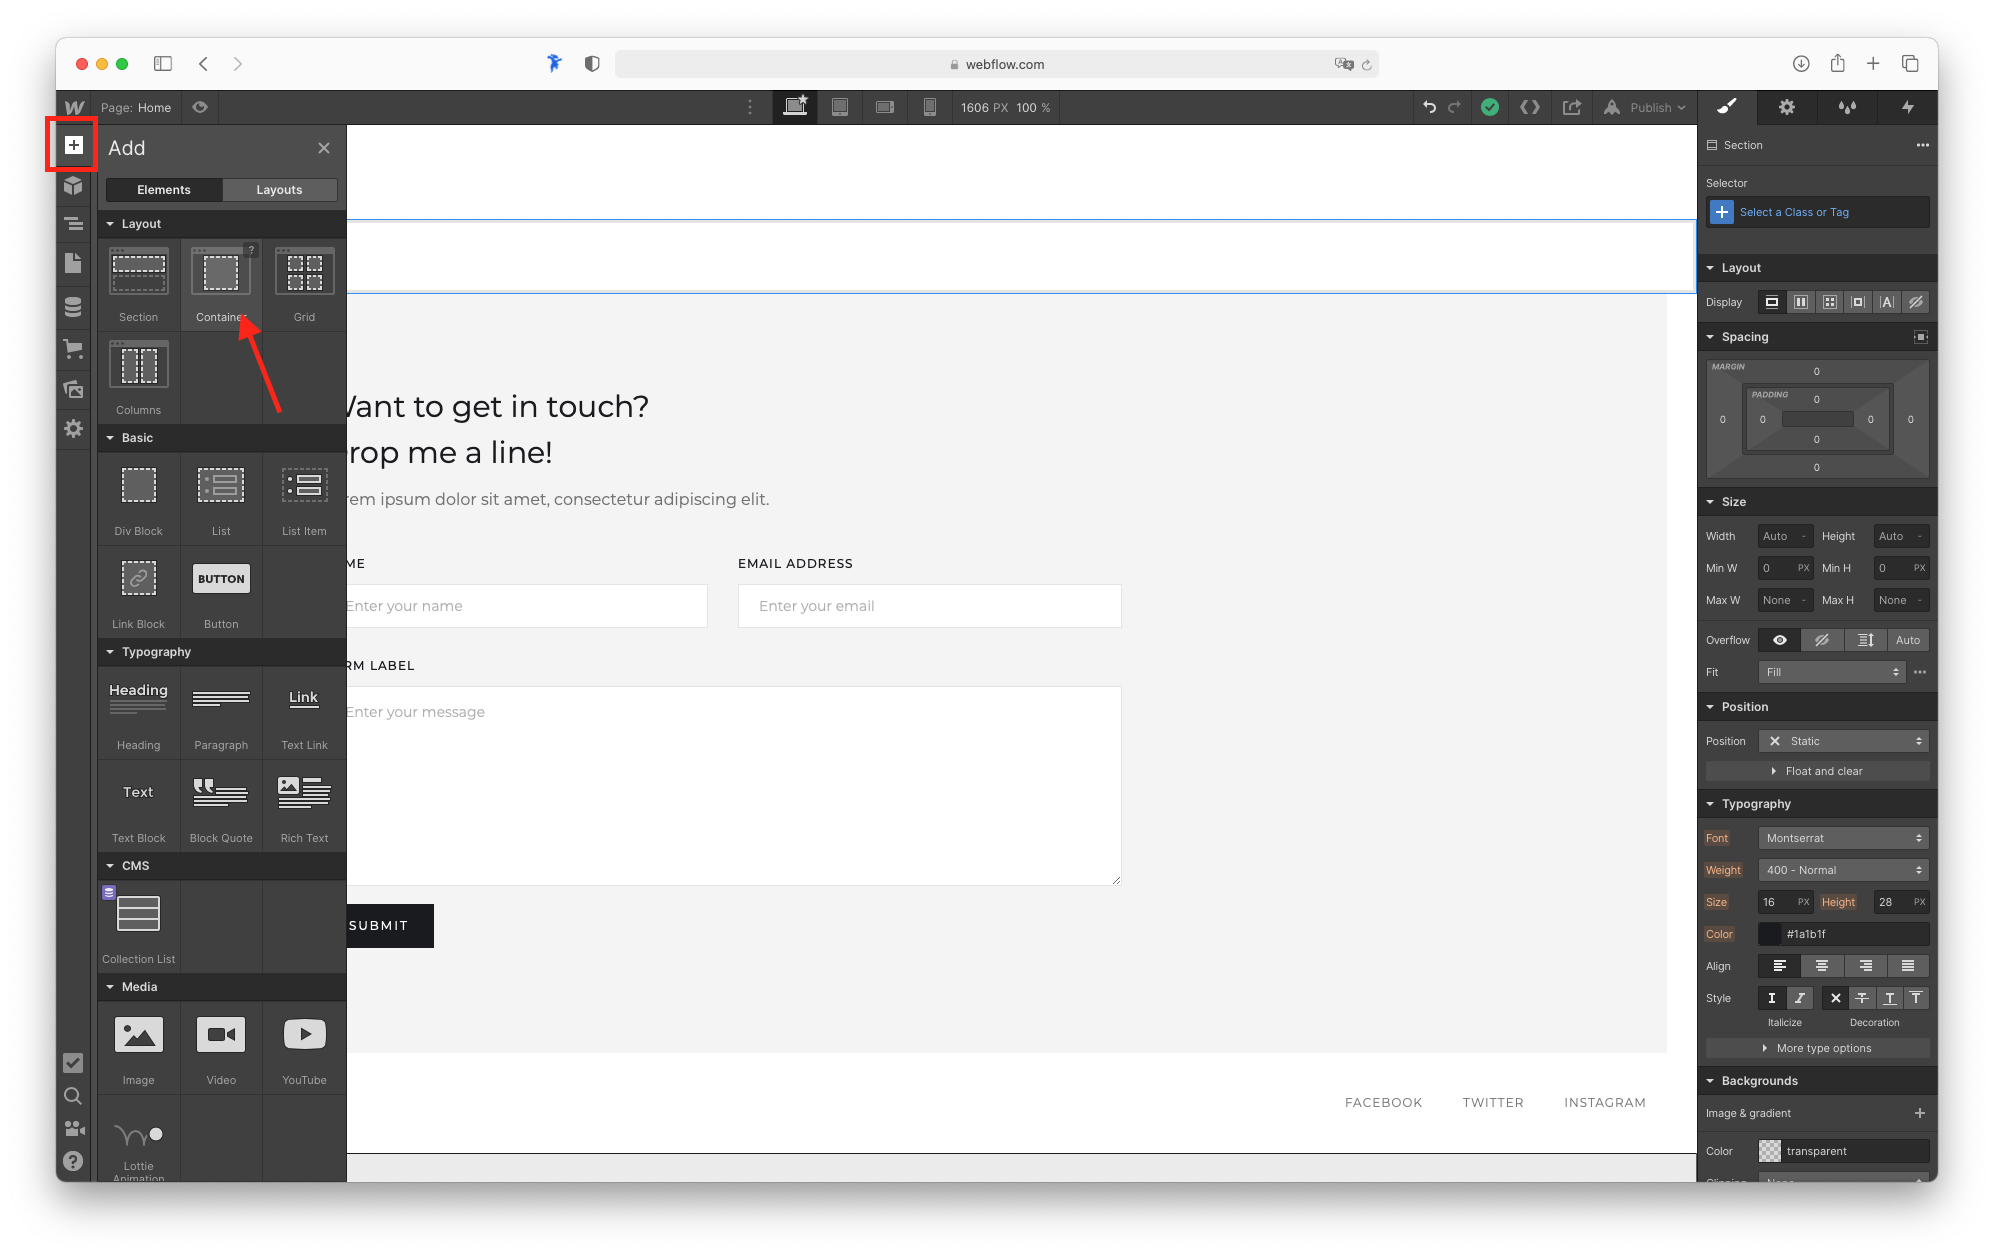Undo the last action
Viewport: 1994px width, 1256px height.
pyautogui.click(x=1429, y=107)
